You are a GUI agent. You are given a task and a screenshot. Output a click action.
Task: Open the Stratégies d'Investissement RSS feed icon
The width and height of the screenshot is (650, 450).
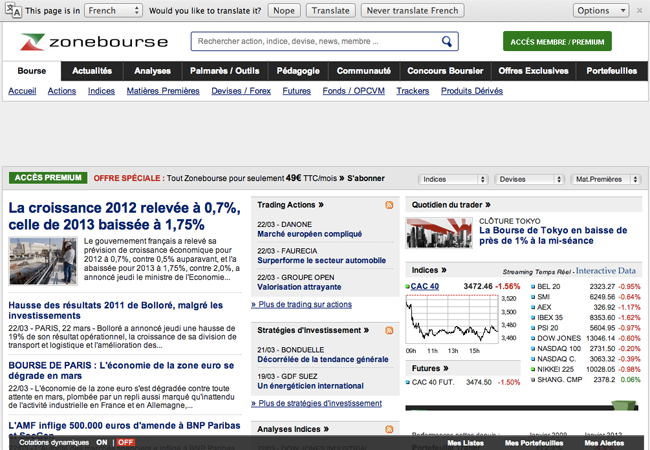[x=389, y=330]
